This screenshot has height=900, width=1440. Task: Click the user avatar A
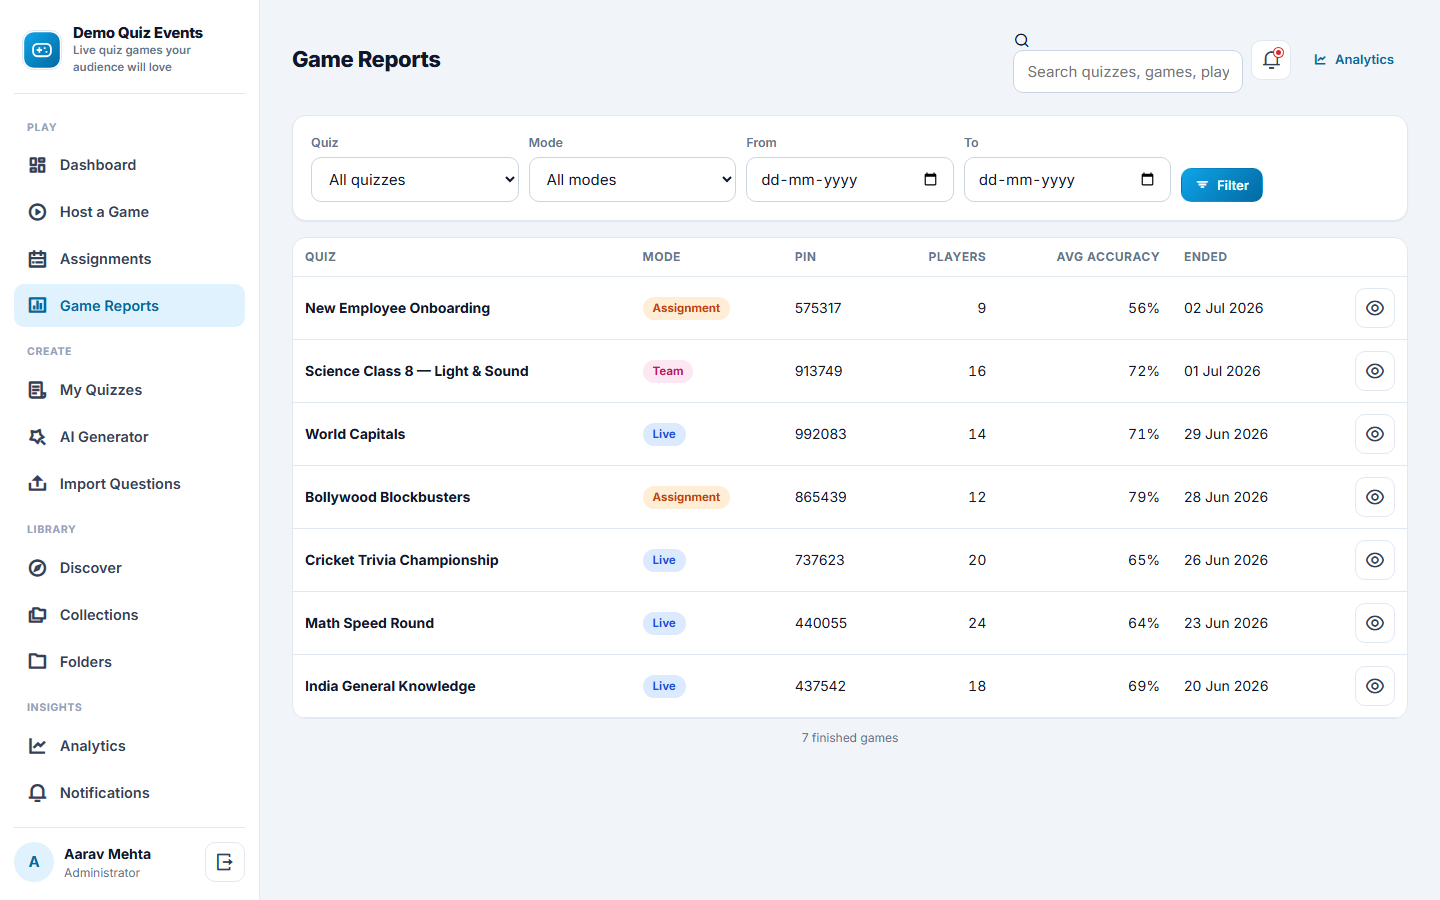[34, 862]
